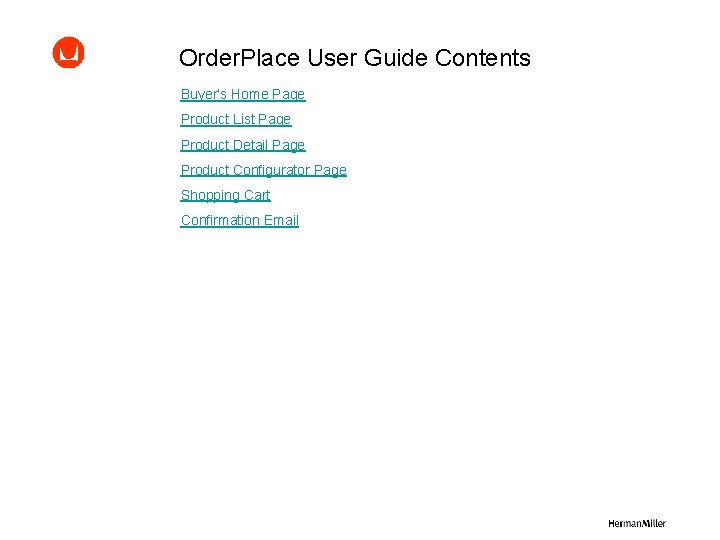Click the HermanMiller wordmark at the bottom
The image size is (720, 540).
(637, 523)
